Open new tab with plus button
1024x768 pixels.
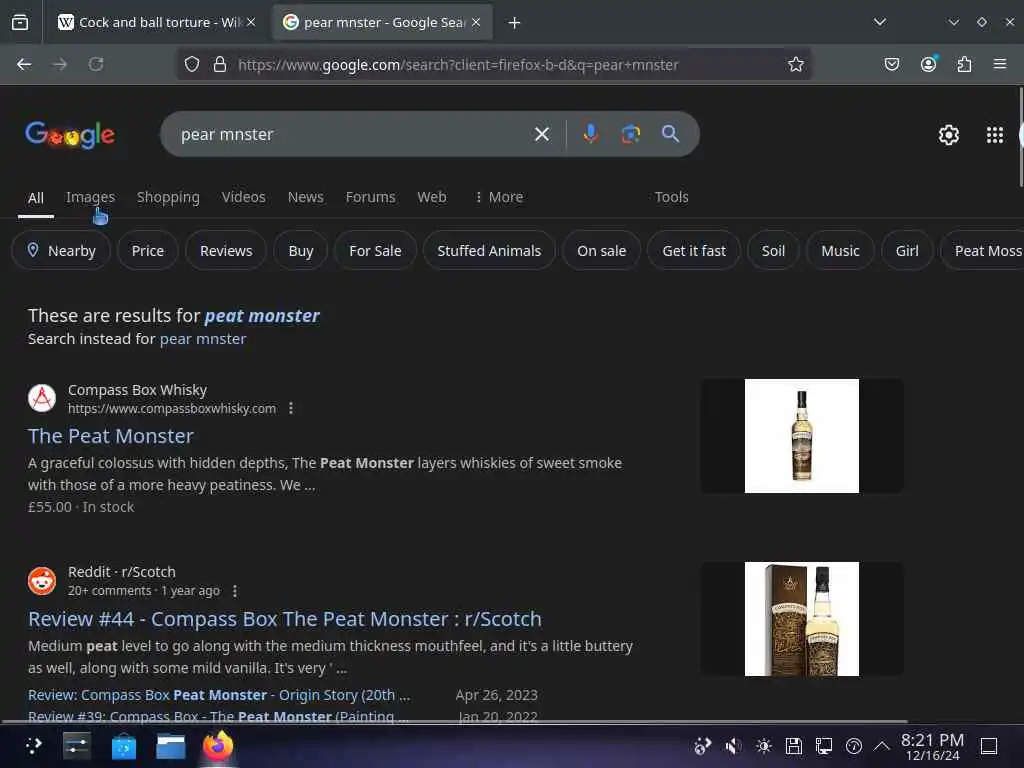515,23
